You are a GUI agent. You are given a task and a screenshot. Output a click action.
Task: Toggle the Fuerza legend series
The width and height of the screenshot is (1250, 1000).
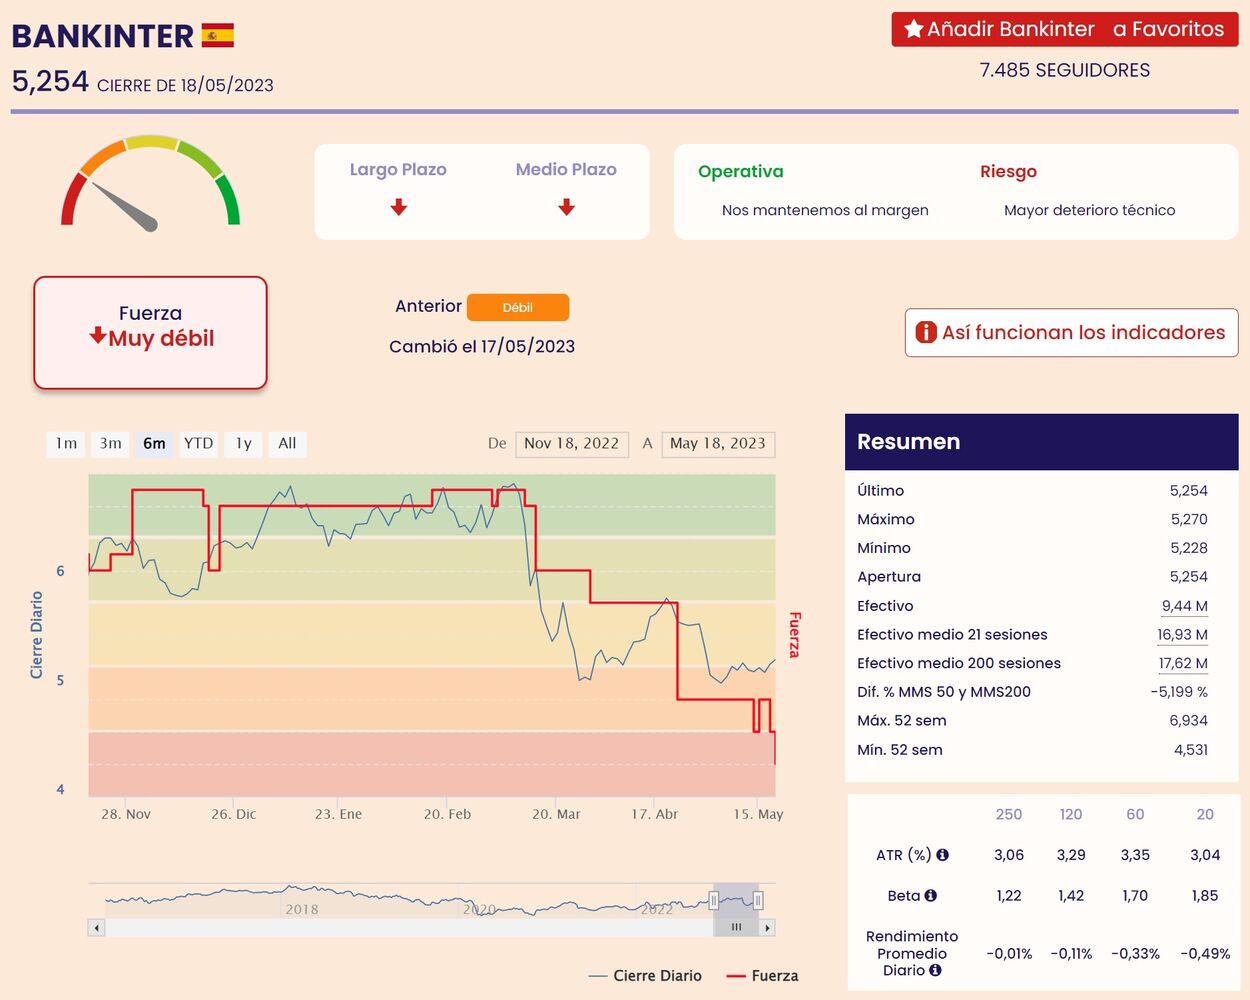(x=762, y=976)
